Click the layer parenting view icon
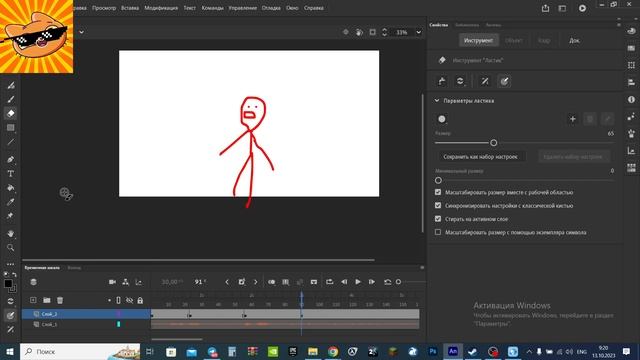640x360 pixels. click(126, 282)
